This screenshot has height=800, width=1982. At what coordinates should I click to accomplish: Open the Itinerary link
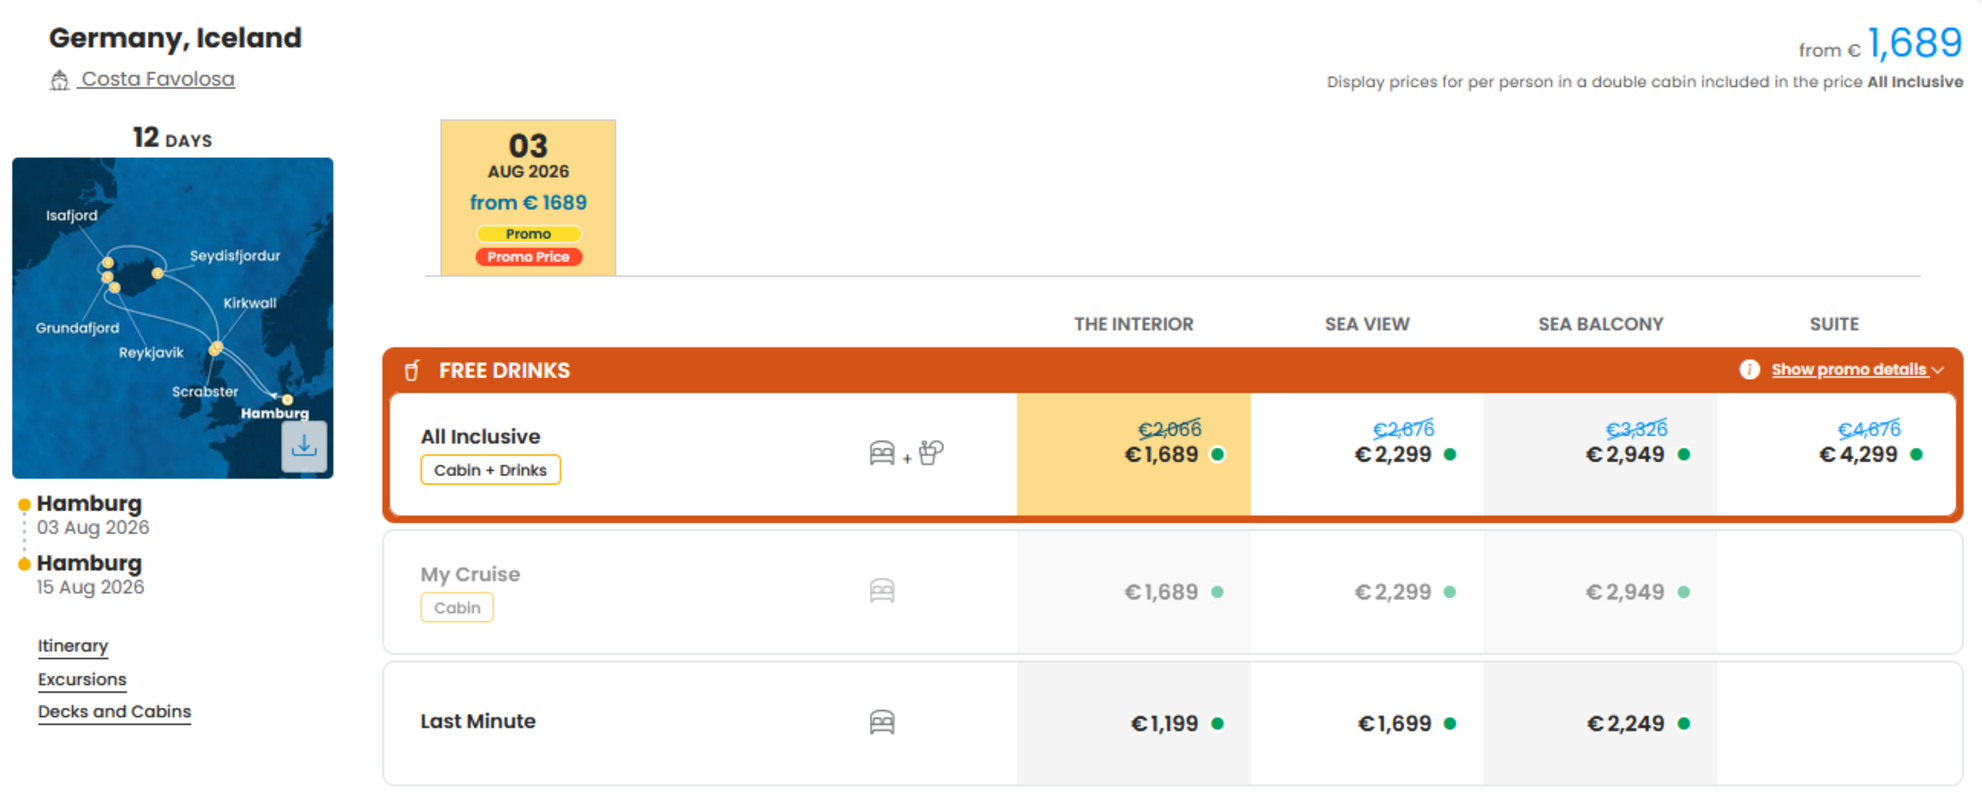(x=73, y=646)
